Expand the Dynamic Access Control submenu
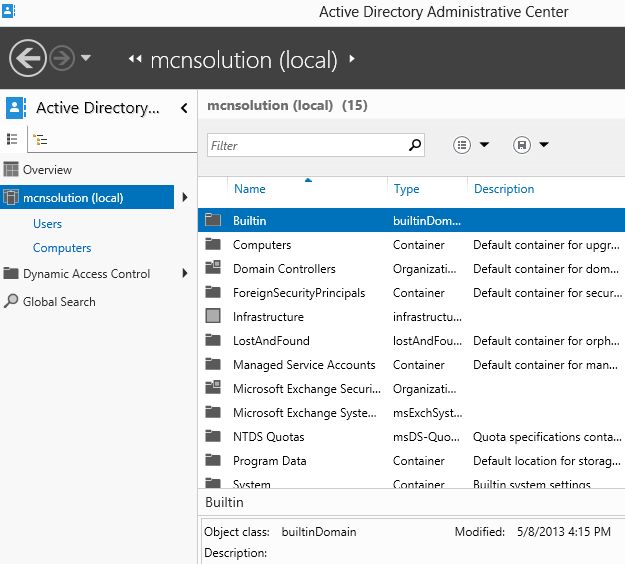This screenshot has width=625, height=564. coord(184,274)
